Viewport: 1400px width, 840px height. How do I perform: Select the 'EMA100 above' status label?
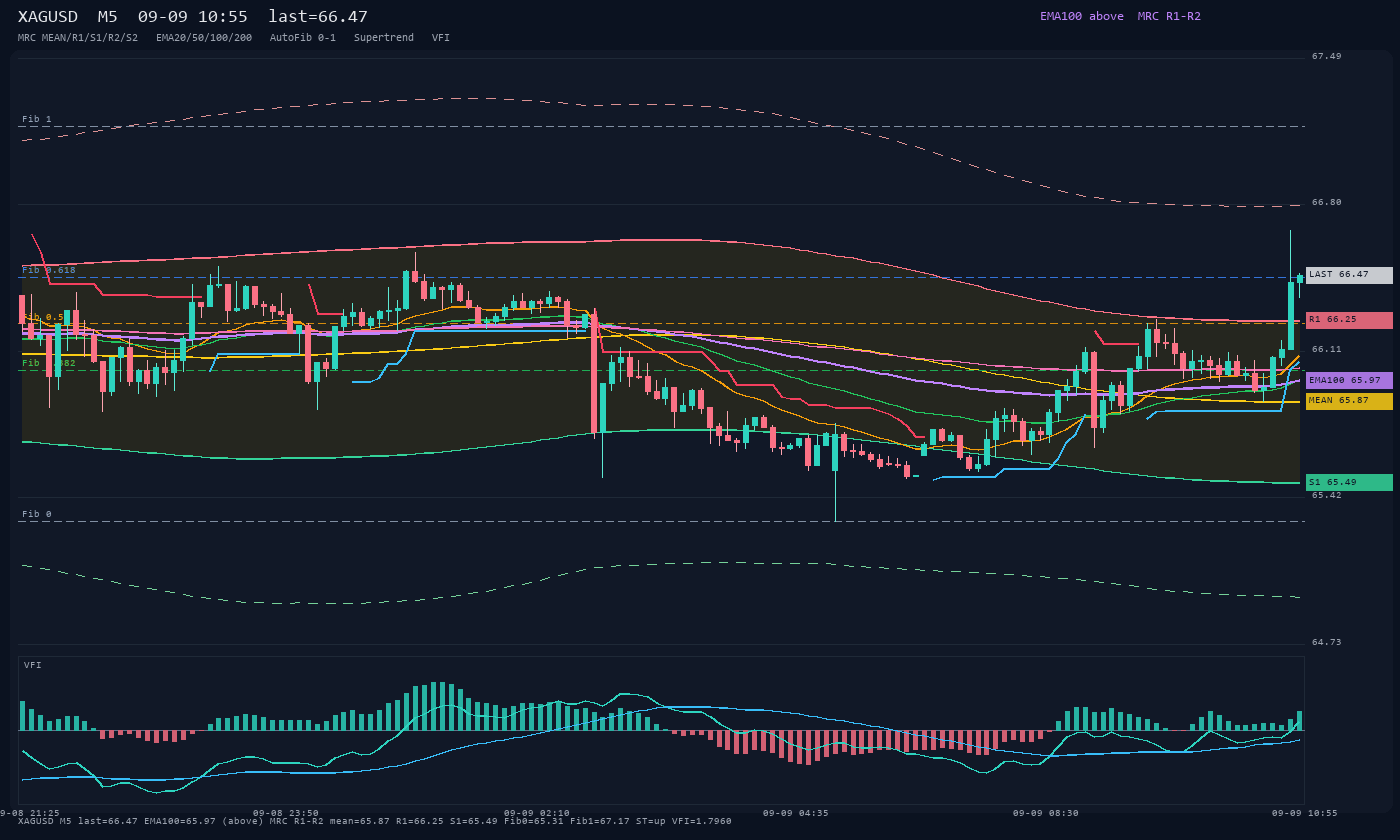tap(1082, 16)
